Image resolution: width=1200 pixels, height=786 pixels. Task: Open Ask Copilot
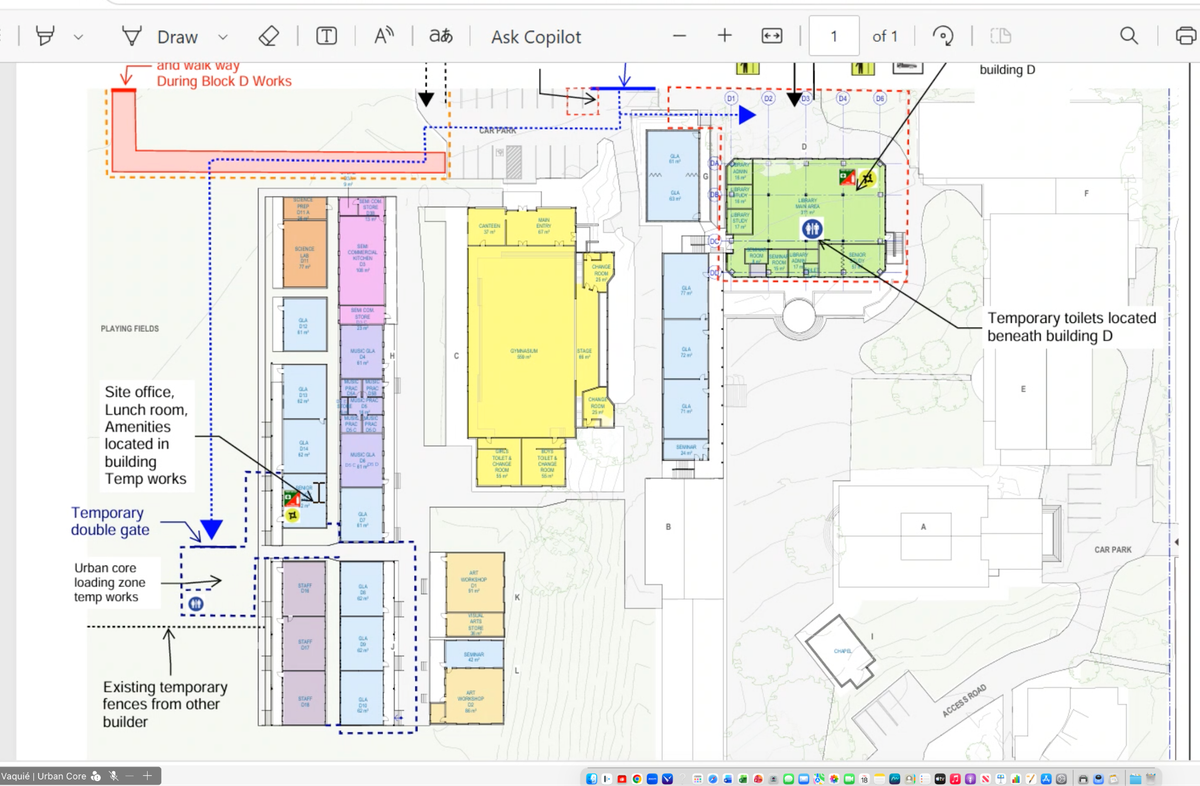(536, 36)
